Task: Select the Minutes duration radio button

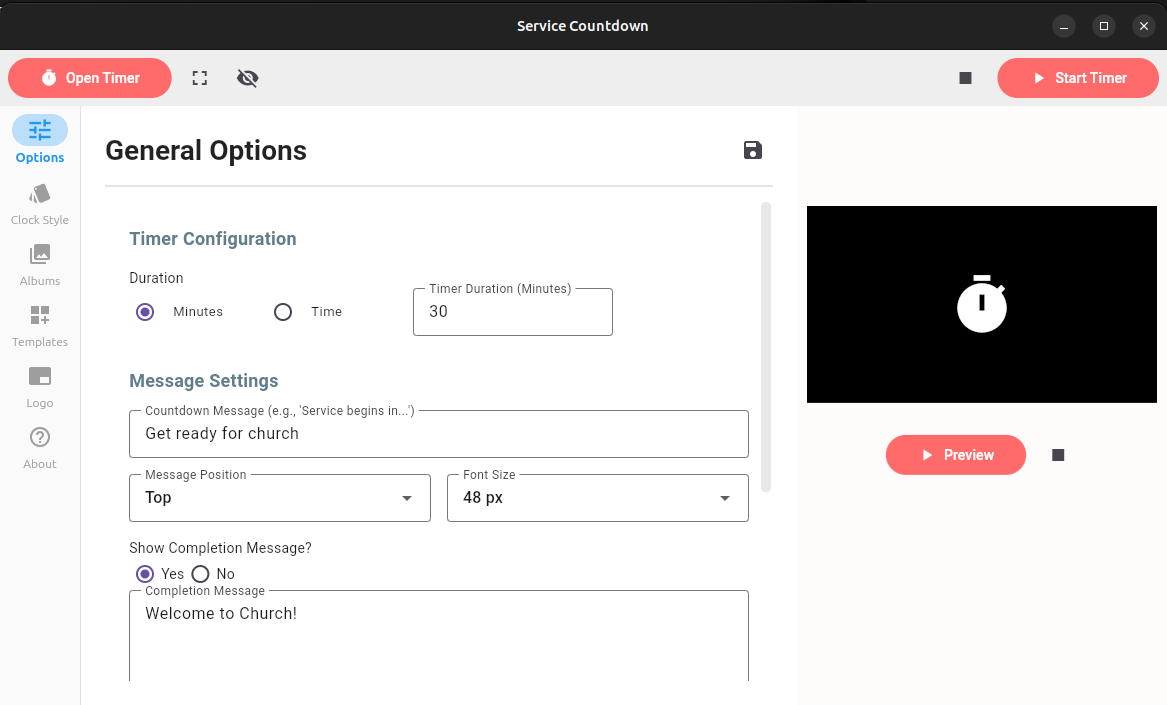Action: tap(145, 312)
